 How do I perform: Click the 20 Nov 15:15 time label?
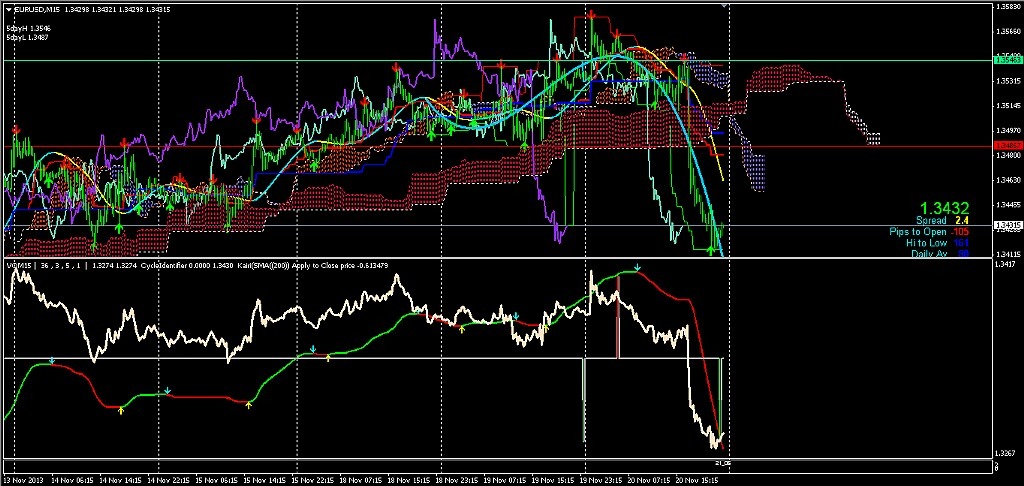point(696,480)
